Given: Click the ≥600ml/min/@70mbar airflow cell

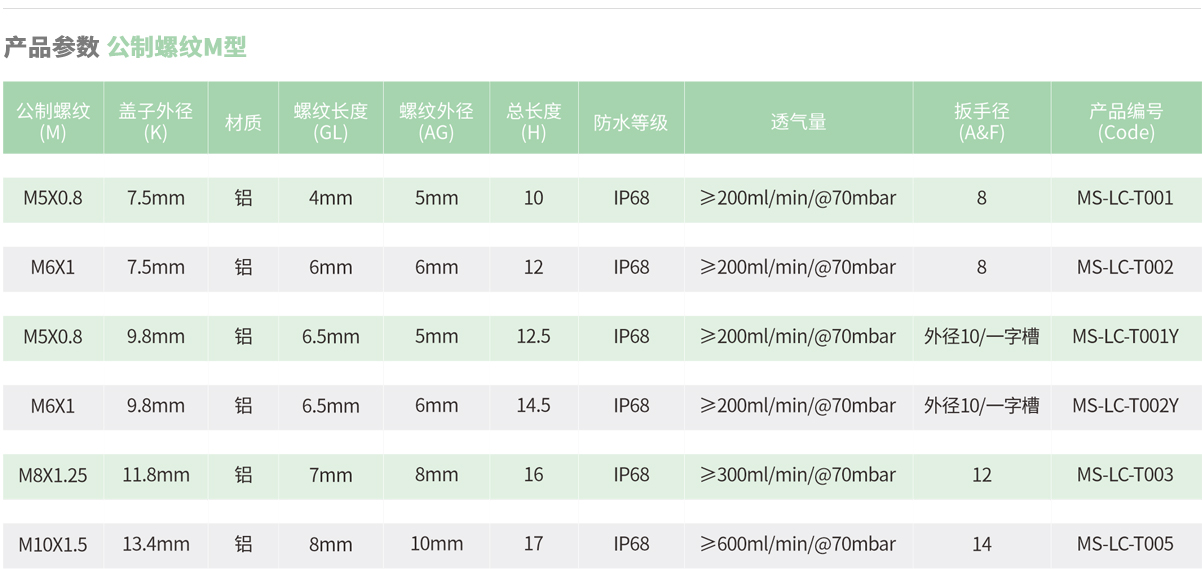Looking at the screenshot, I should click(x=797, y=544).
